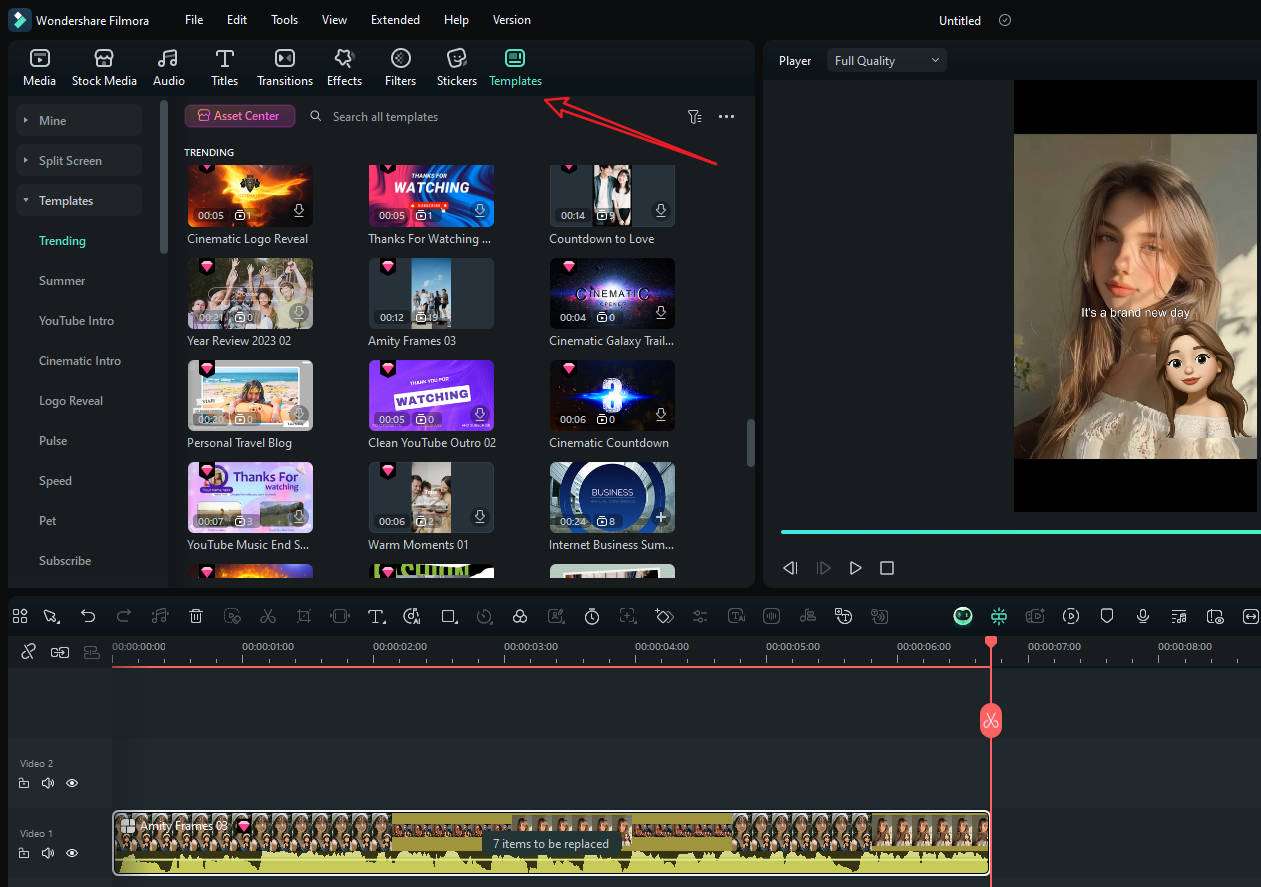The height and width of the screenshot is (887, 1261).
Task: Open the Extended menu
Action: [395, 20]
